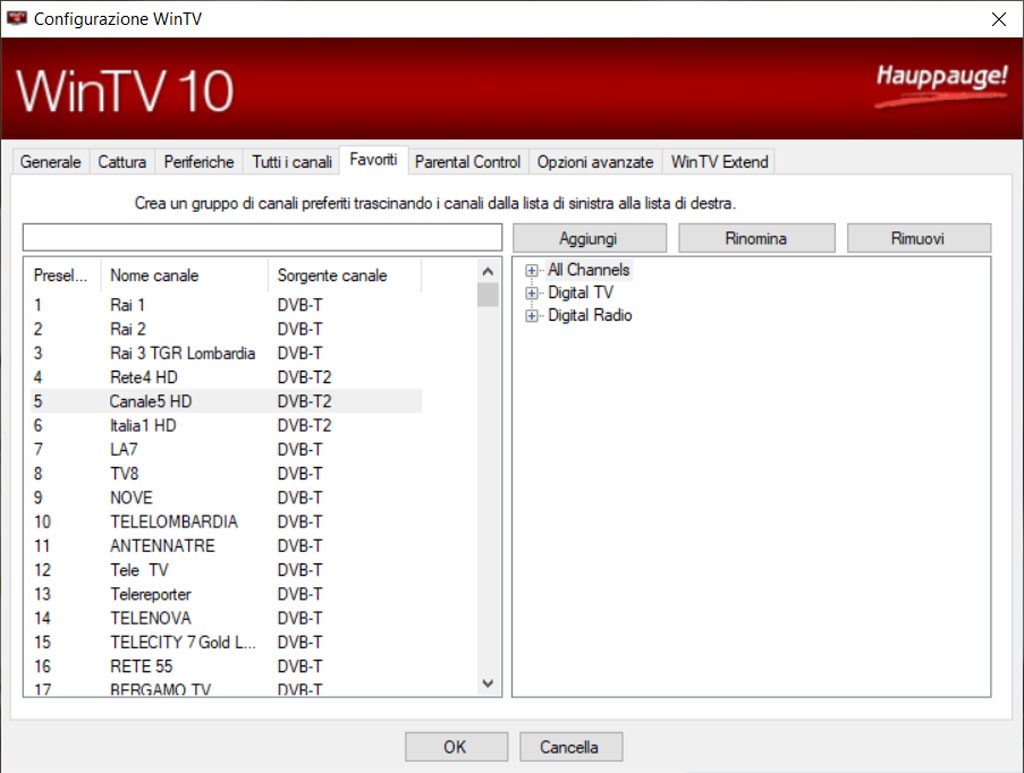Open the Parental Control tab

pyautogui.click(x=468, y=162)
